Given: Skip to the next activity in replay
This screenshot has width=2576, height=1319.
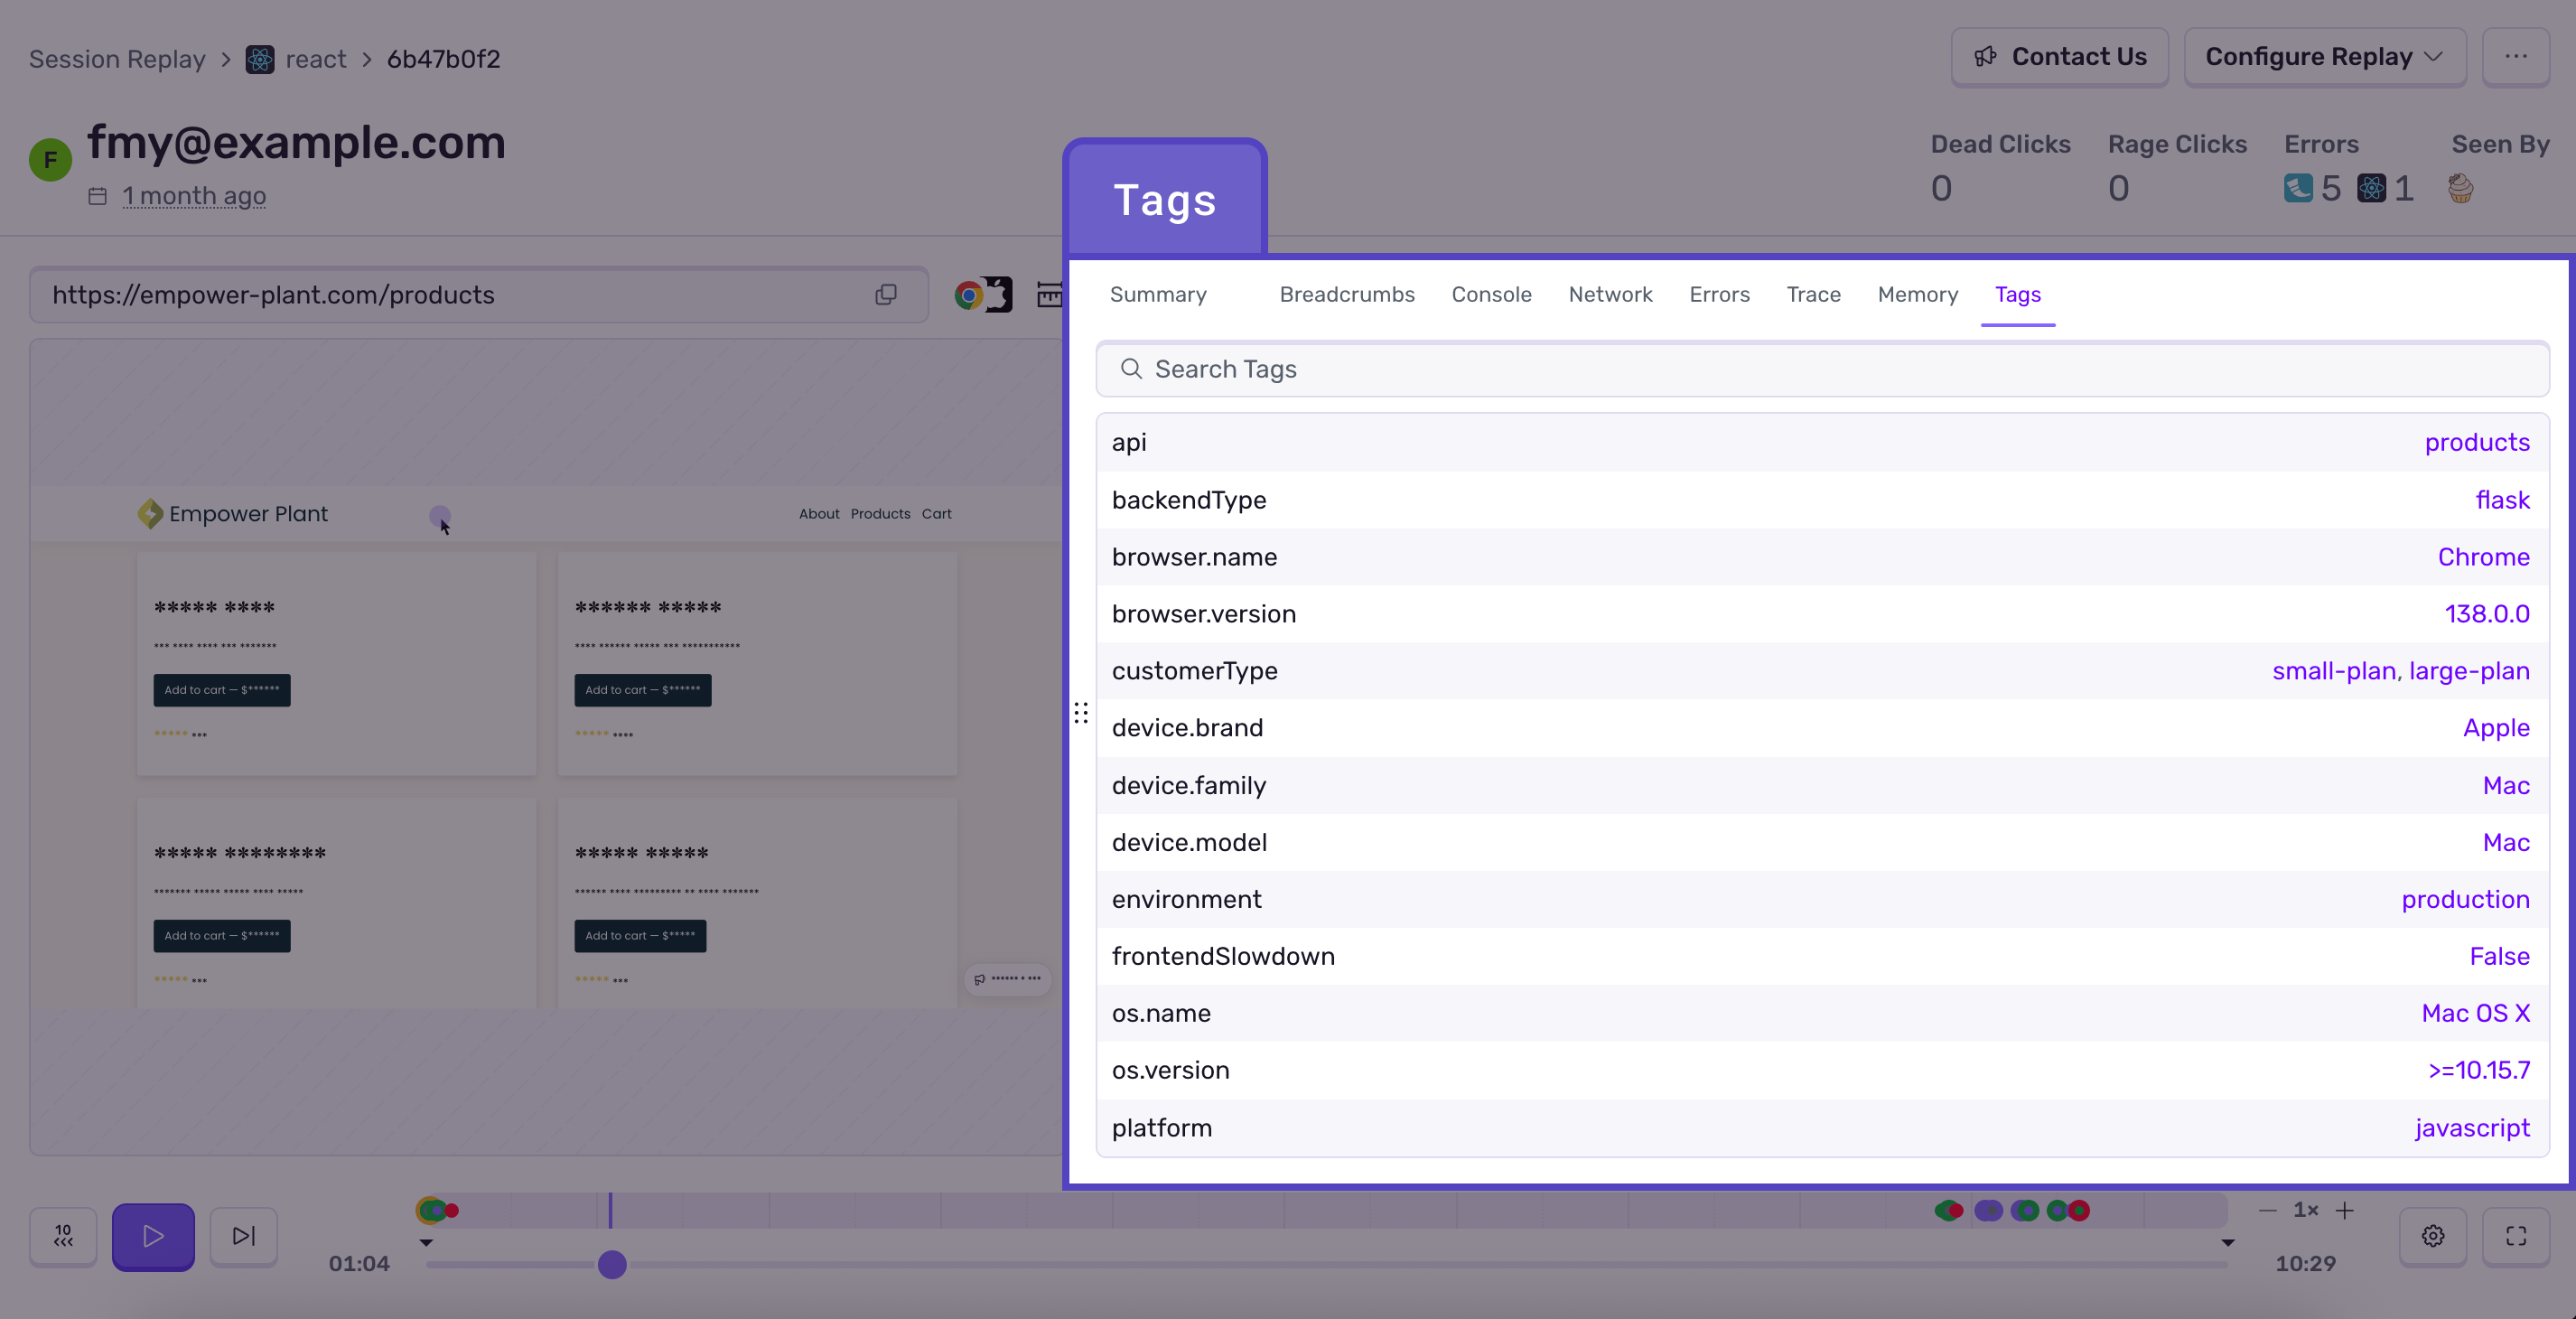Looking at the screenshot, I should [x=243, y=1236].
